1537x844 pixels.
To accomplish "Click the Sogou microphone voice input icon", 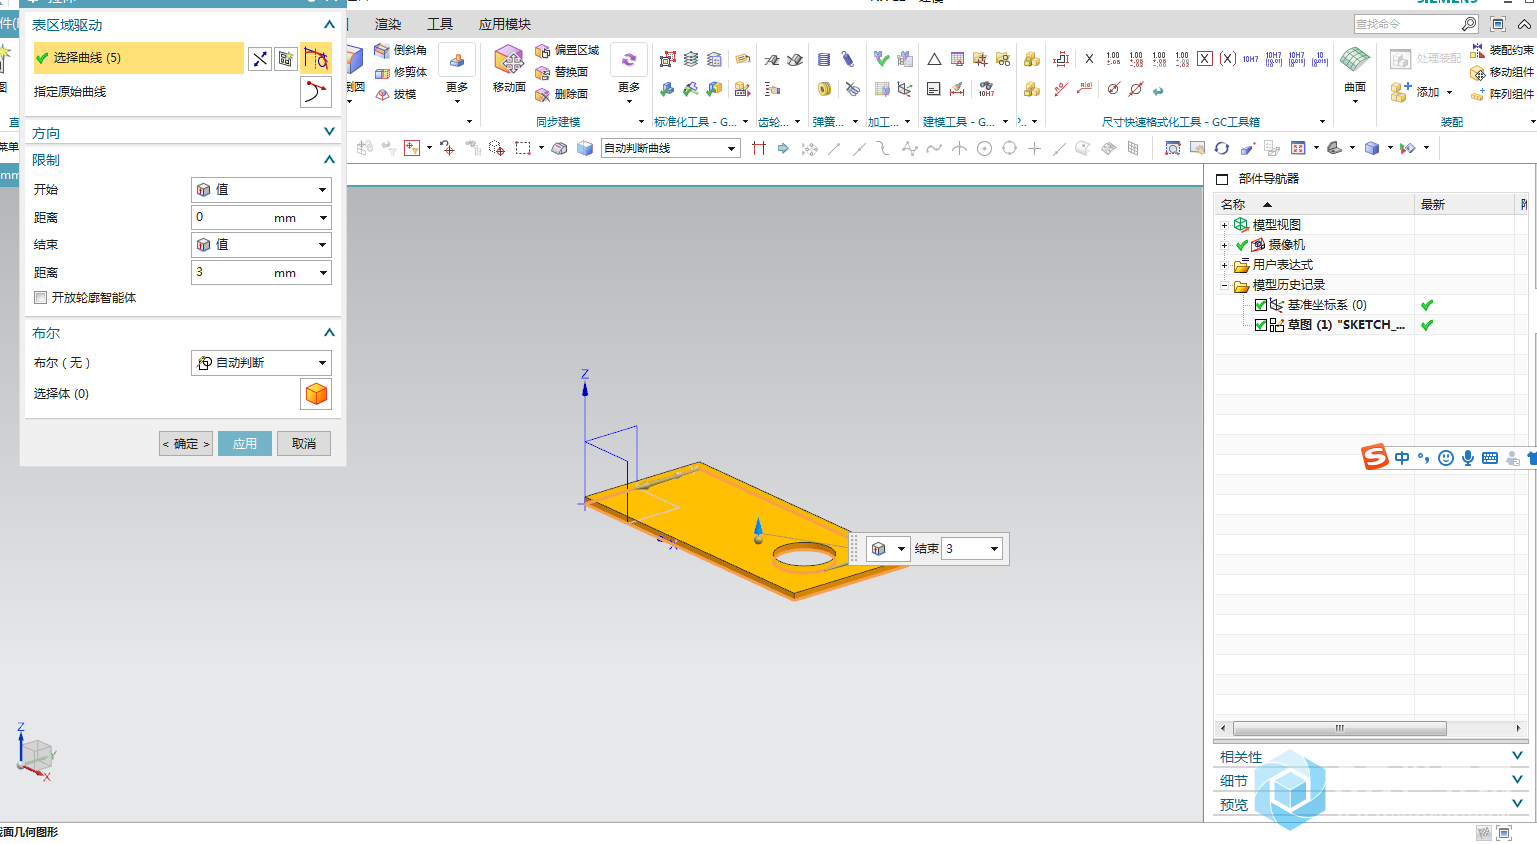I will (x=1467, y=458).
